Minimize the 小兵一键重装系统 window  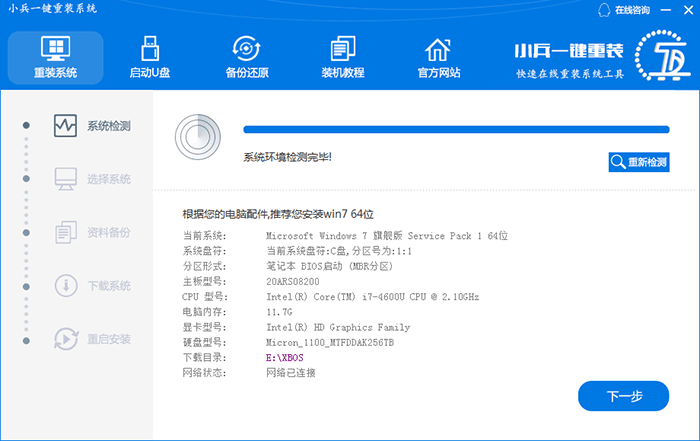[667, 10]
